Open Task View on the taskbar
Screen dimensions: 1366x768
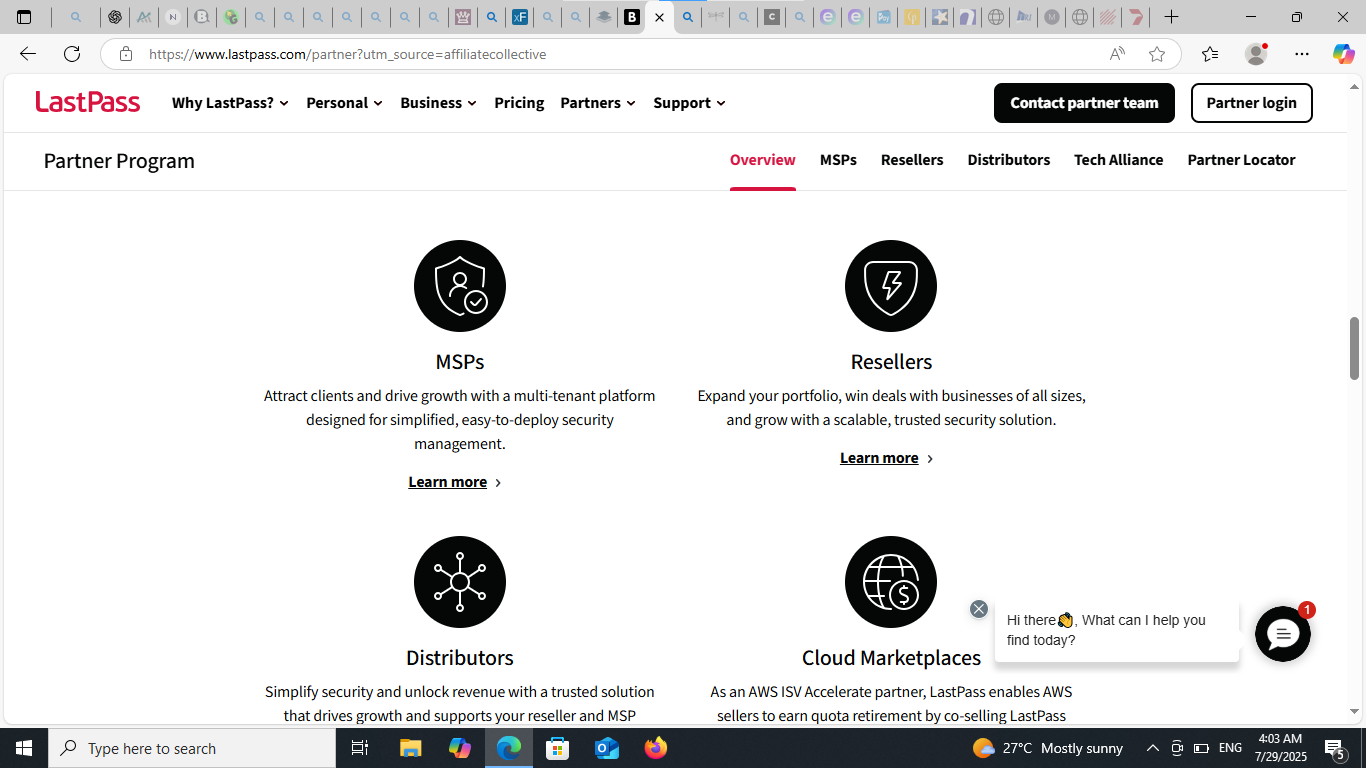tap(360, 748)
